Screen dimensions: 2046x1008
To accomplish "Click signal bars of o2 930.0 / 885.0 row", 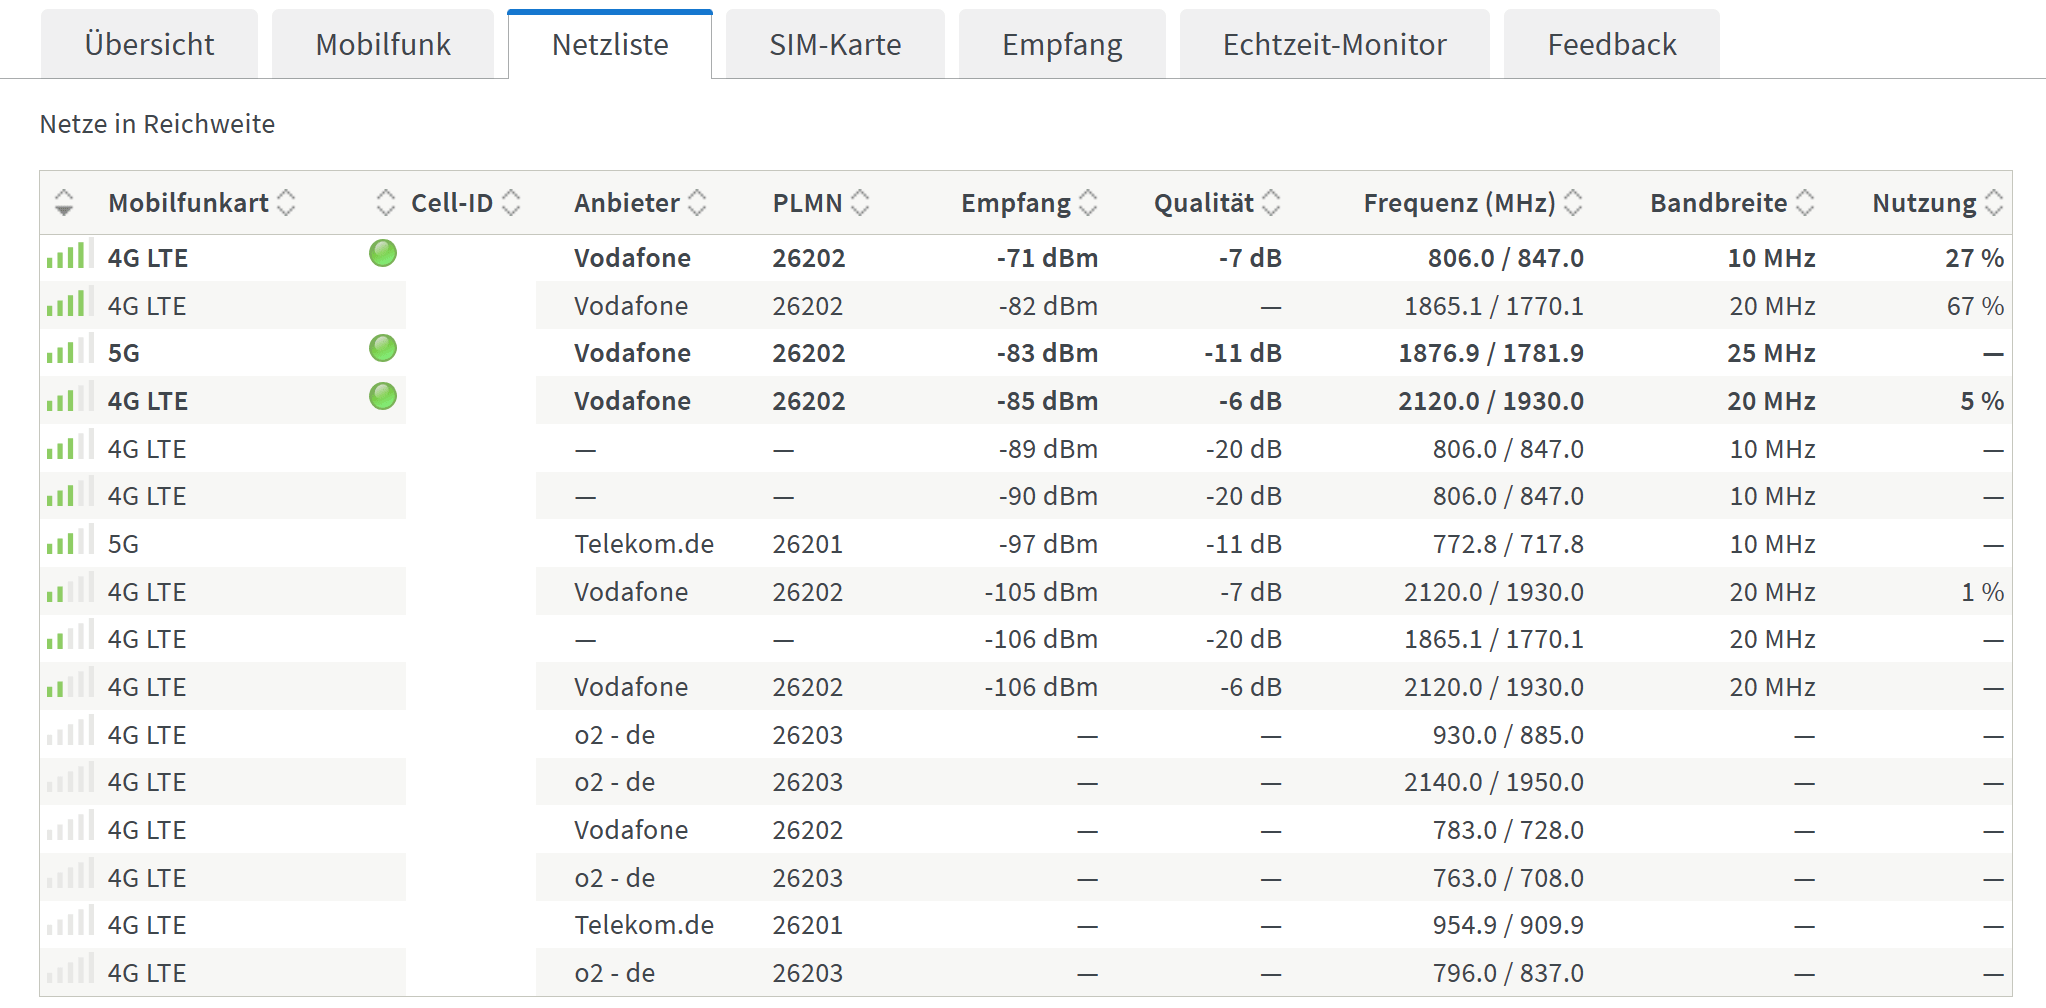I will [x=68, y=733].
